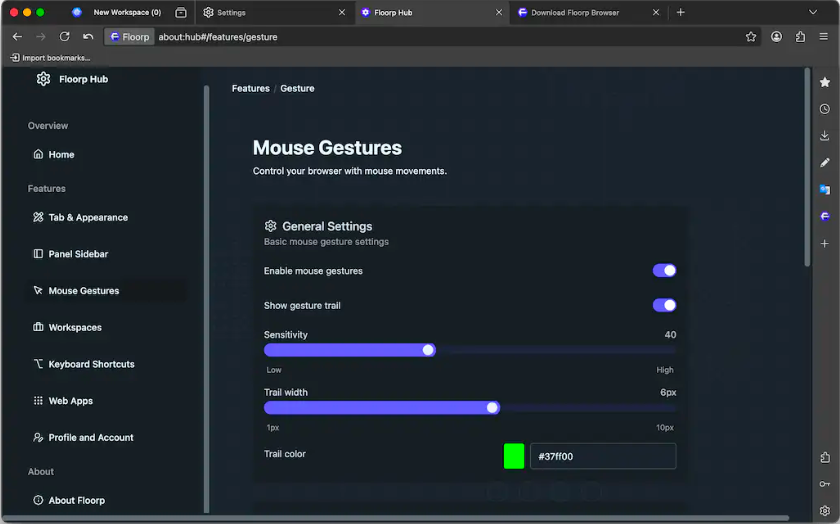The height and width of the screenshot is (524, 840).
Task: Open the Bookmarks panel star in sidebar
Action: point(824,82)
